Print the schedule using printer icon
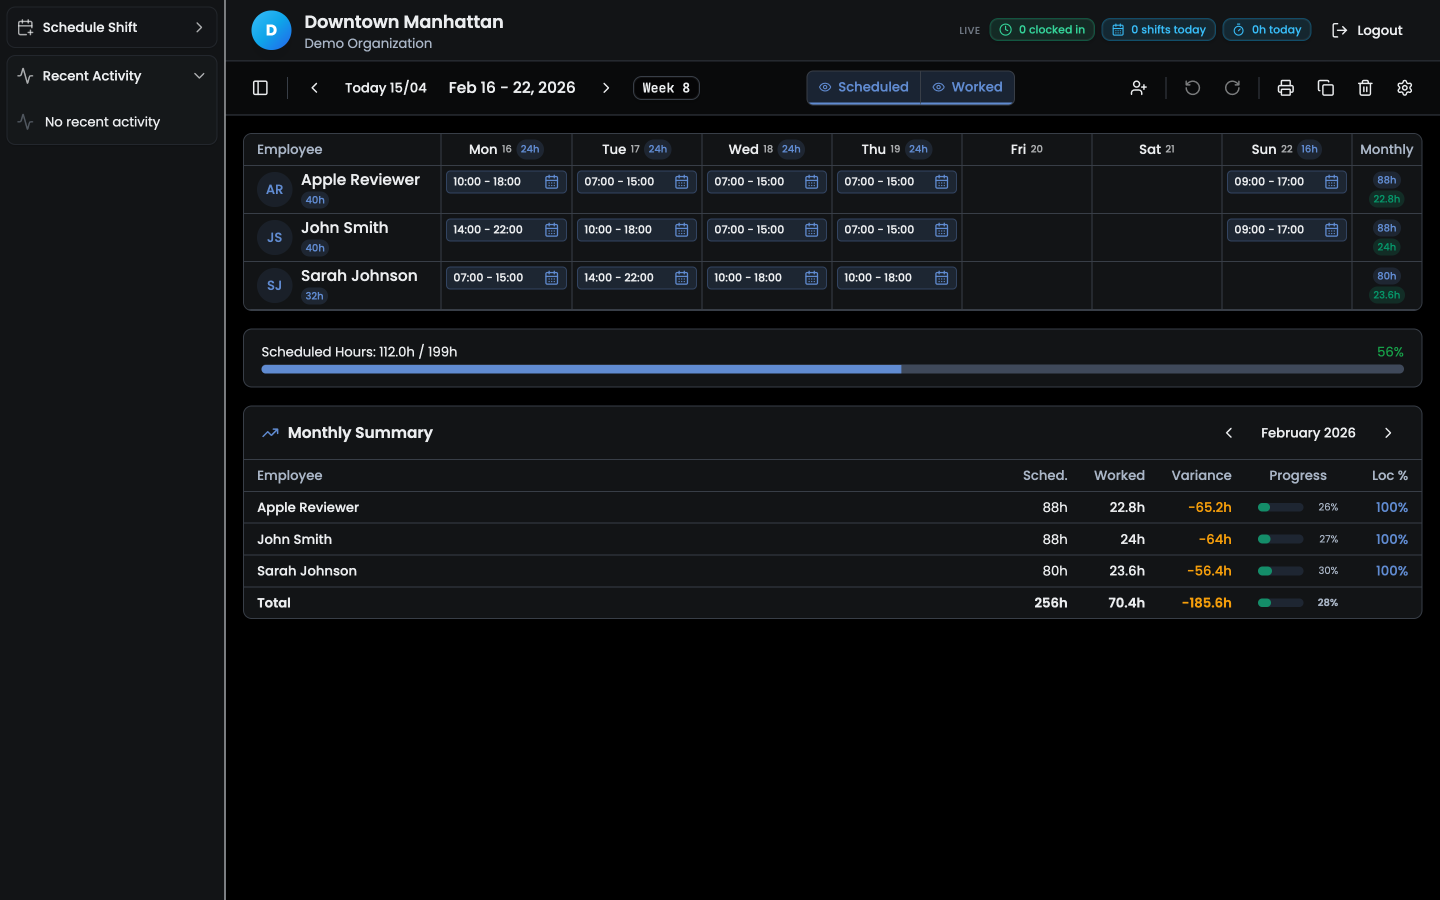The height and width of the screenshot is (900, 1440). [1285, 88]
